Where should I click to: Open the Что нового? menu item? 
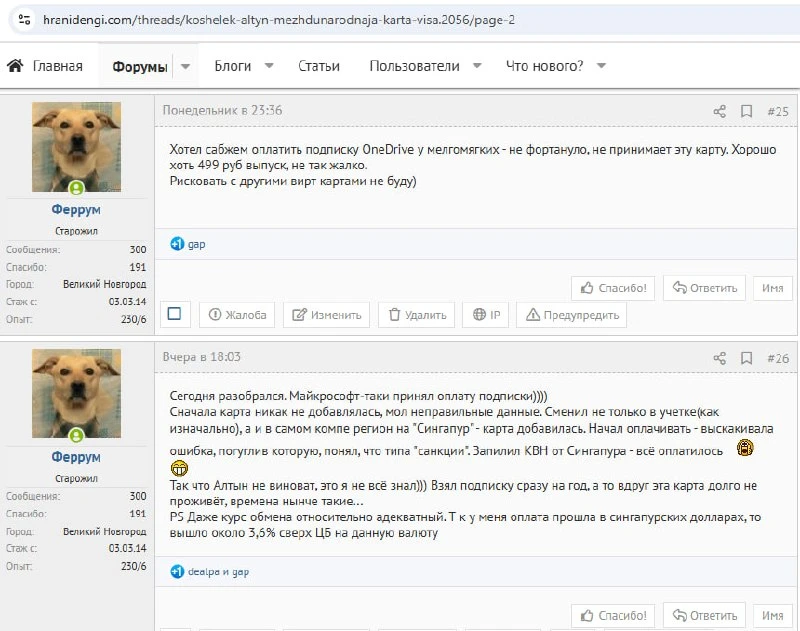[544, 66]
